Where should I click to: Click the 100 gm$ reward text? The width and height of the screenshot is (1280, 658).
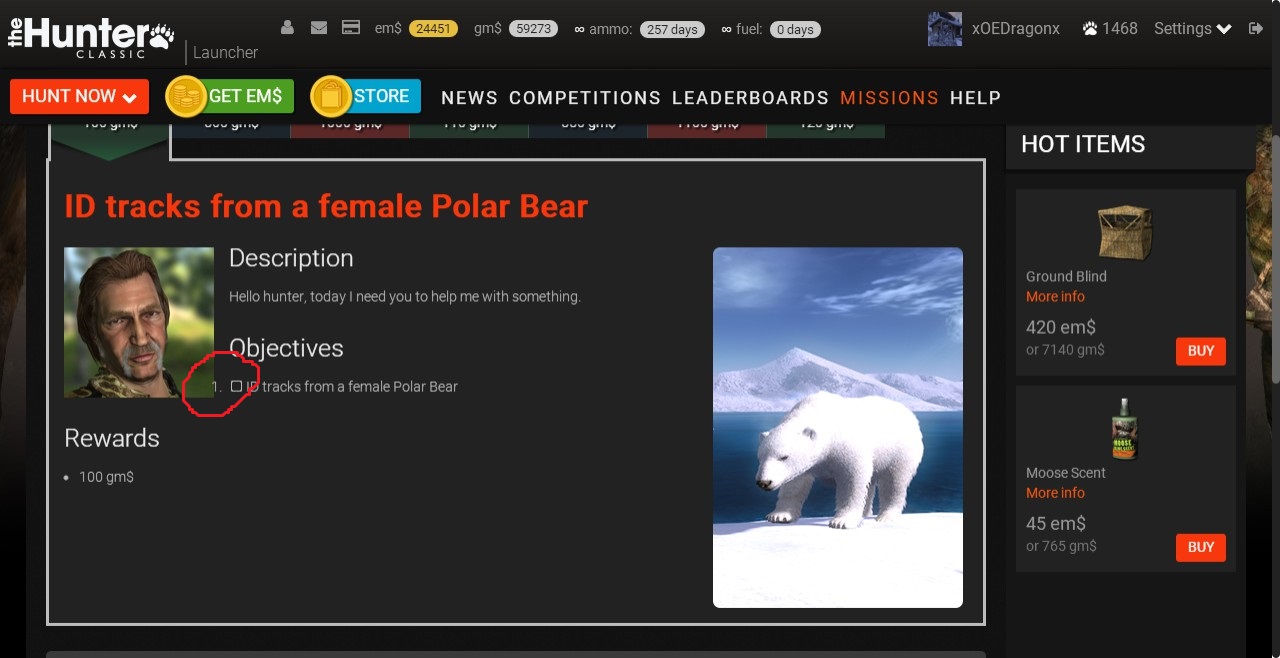coord(106,477)
